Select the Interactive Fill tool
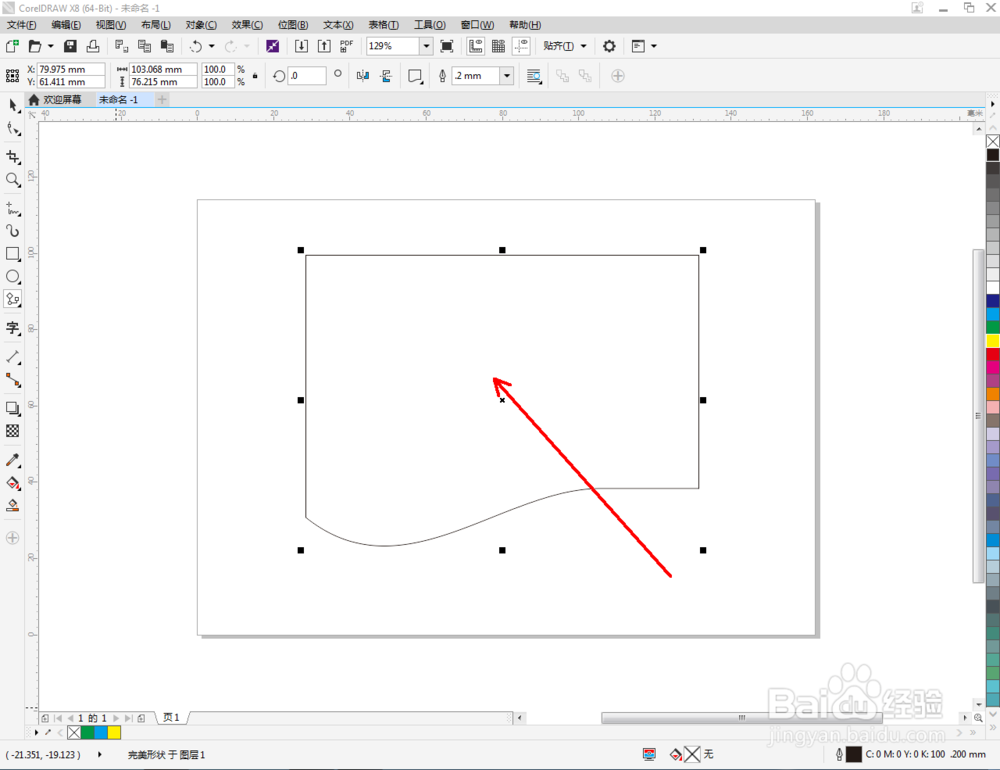The image size is (1000, 770). (x=13, y=483)
